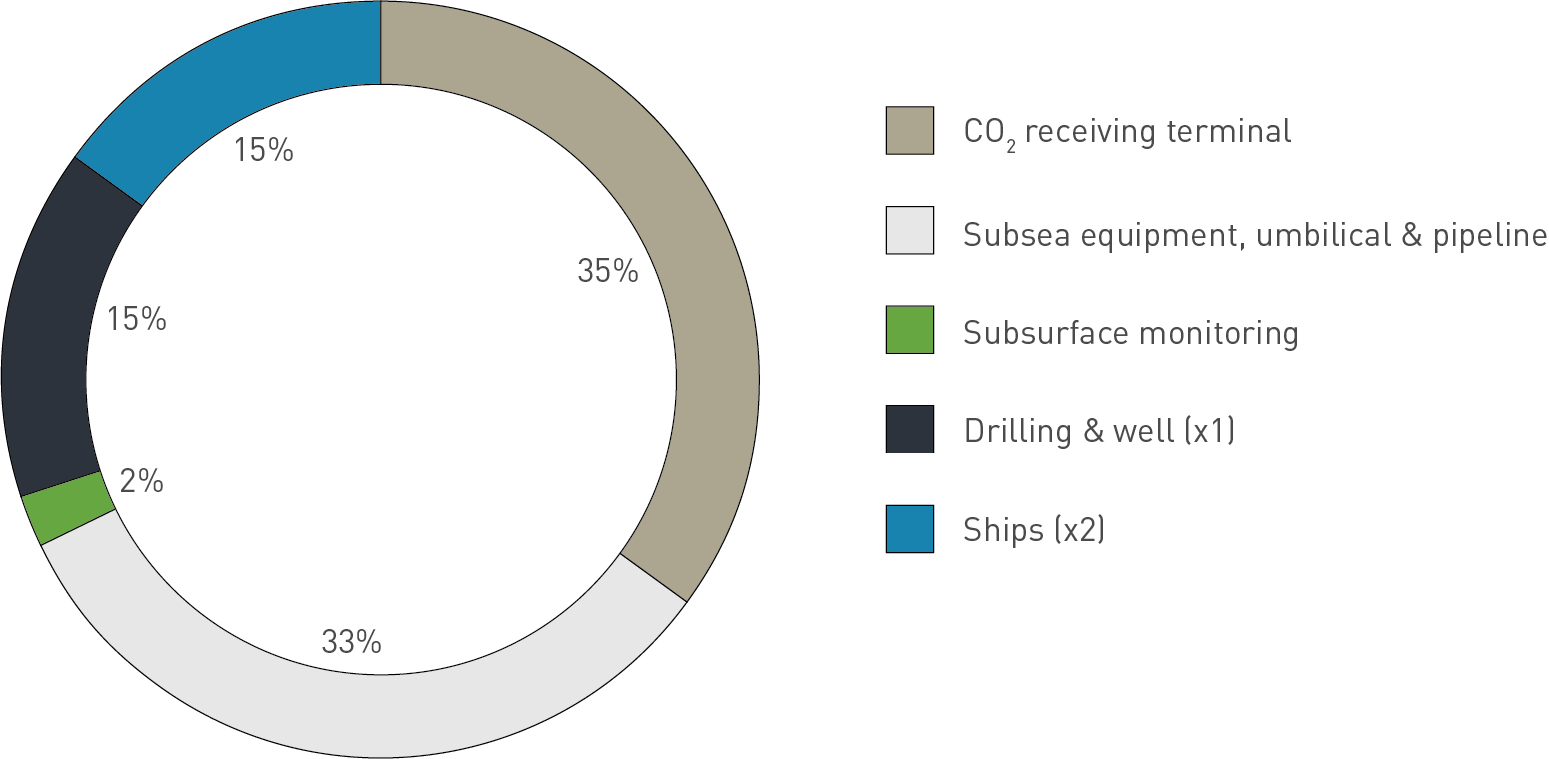Select "Subsea equipment, umbilical & pipeline" legend text
1549x759 pixels.
[x=1255, y=234]
